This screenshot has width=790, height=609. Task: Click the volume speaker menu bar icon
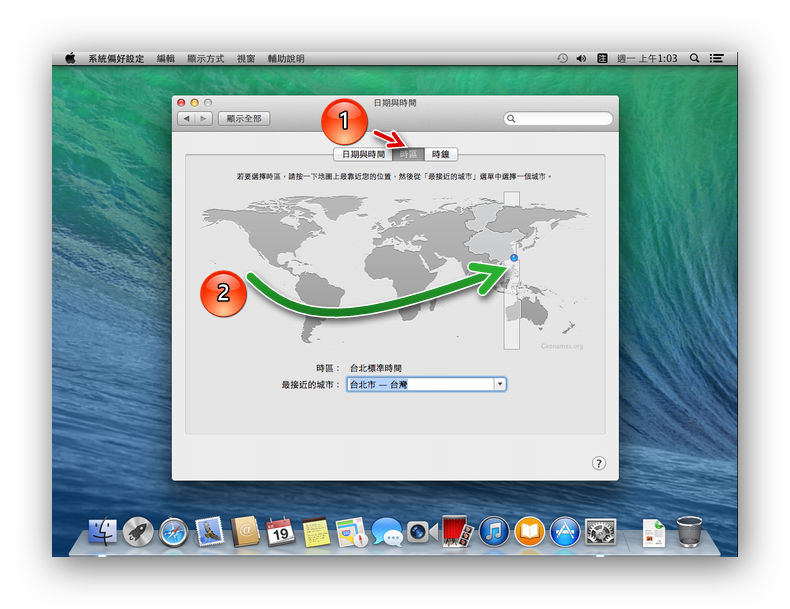click(581, 59)
